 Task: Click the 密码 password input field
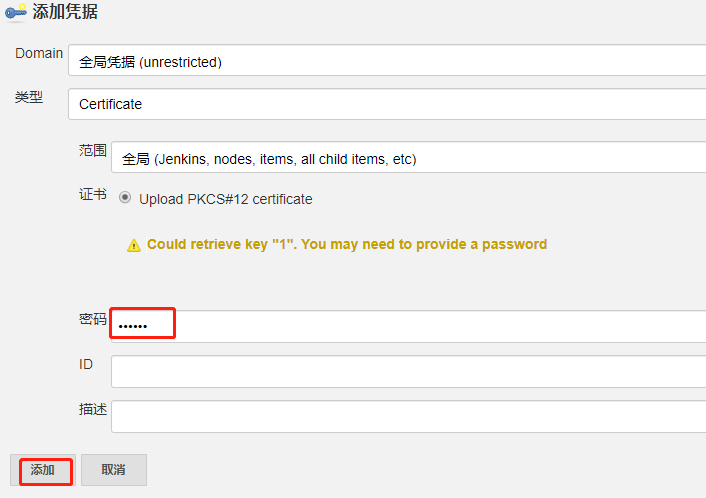pyautogui.click(x=408, y=326)
